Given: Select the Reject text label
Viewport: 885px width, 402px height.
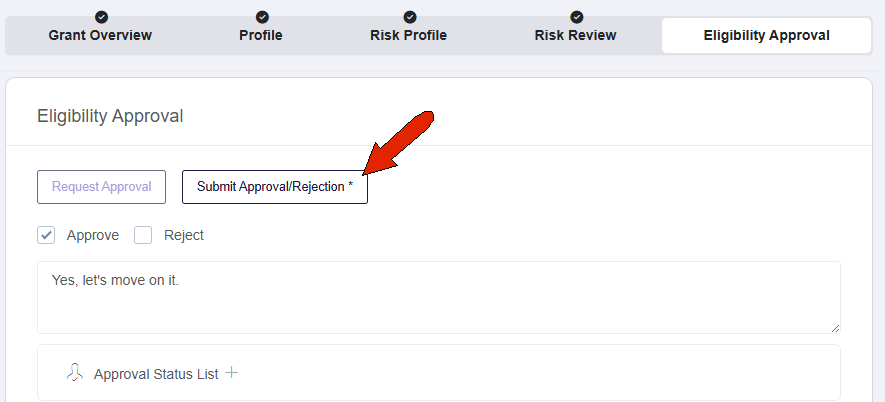Looking at the screenshot, I should tap(184, 235).
